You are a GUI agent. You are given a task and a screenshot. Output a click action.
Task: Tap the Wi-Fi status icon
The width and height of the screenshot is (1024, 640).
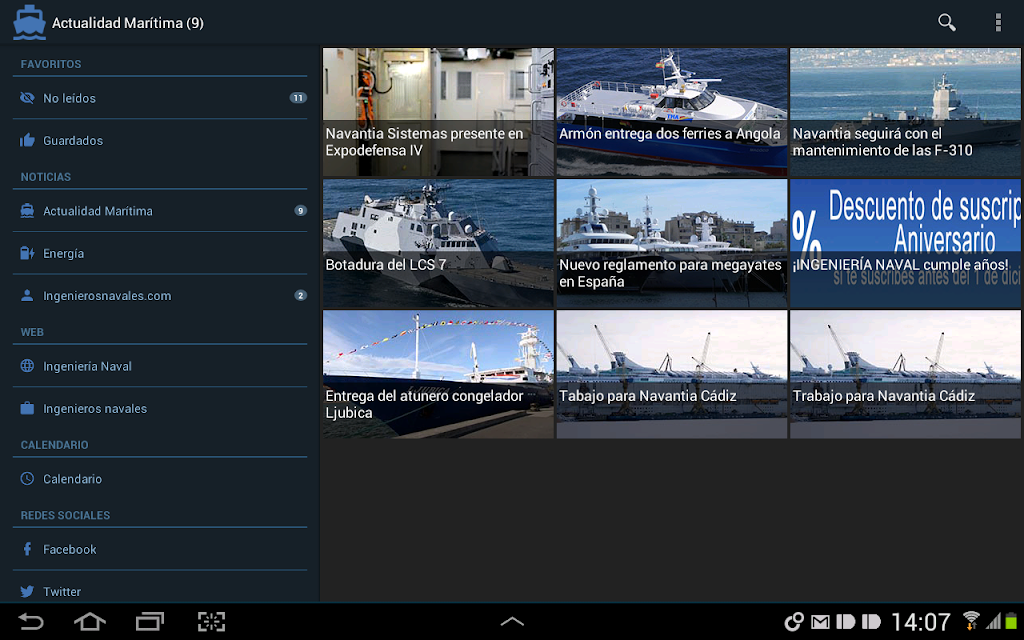970,621
